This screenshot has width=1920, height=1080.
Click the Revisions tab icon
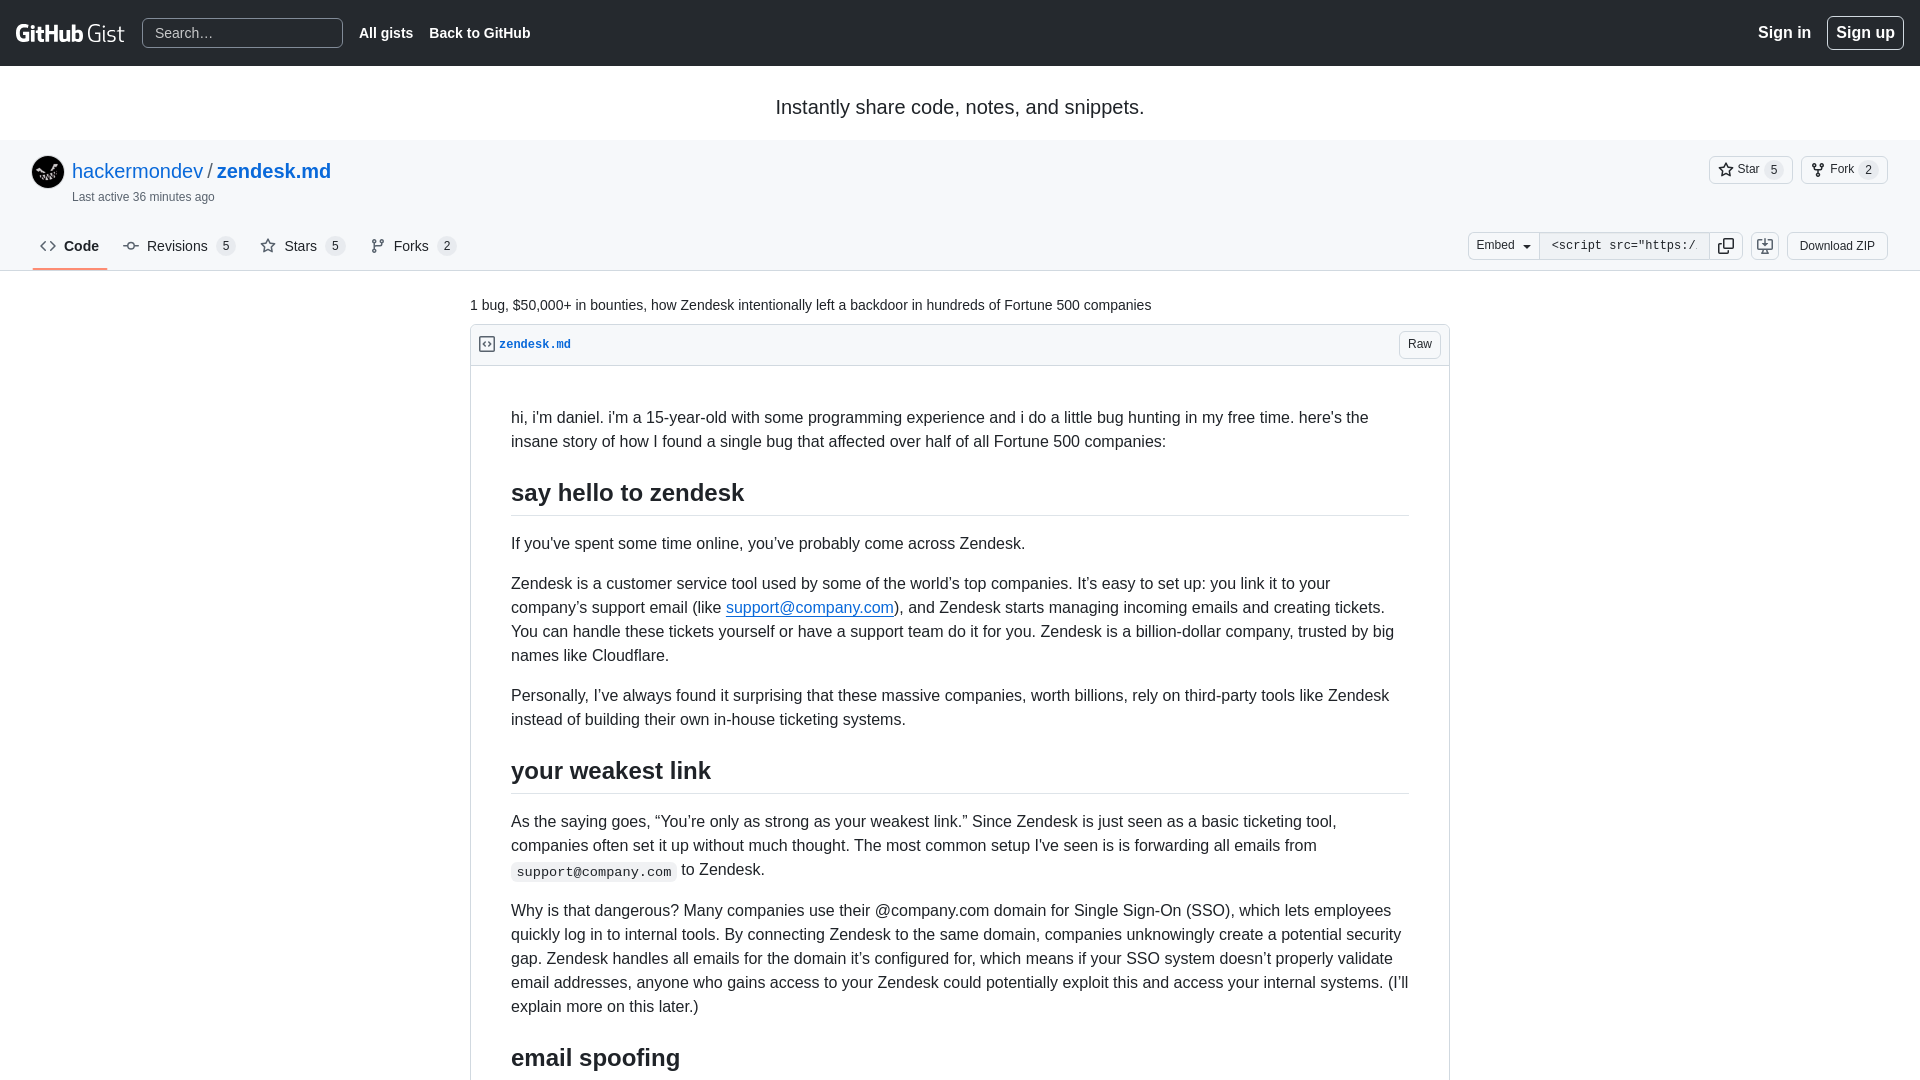tap(131, 245)
